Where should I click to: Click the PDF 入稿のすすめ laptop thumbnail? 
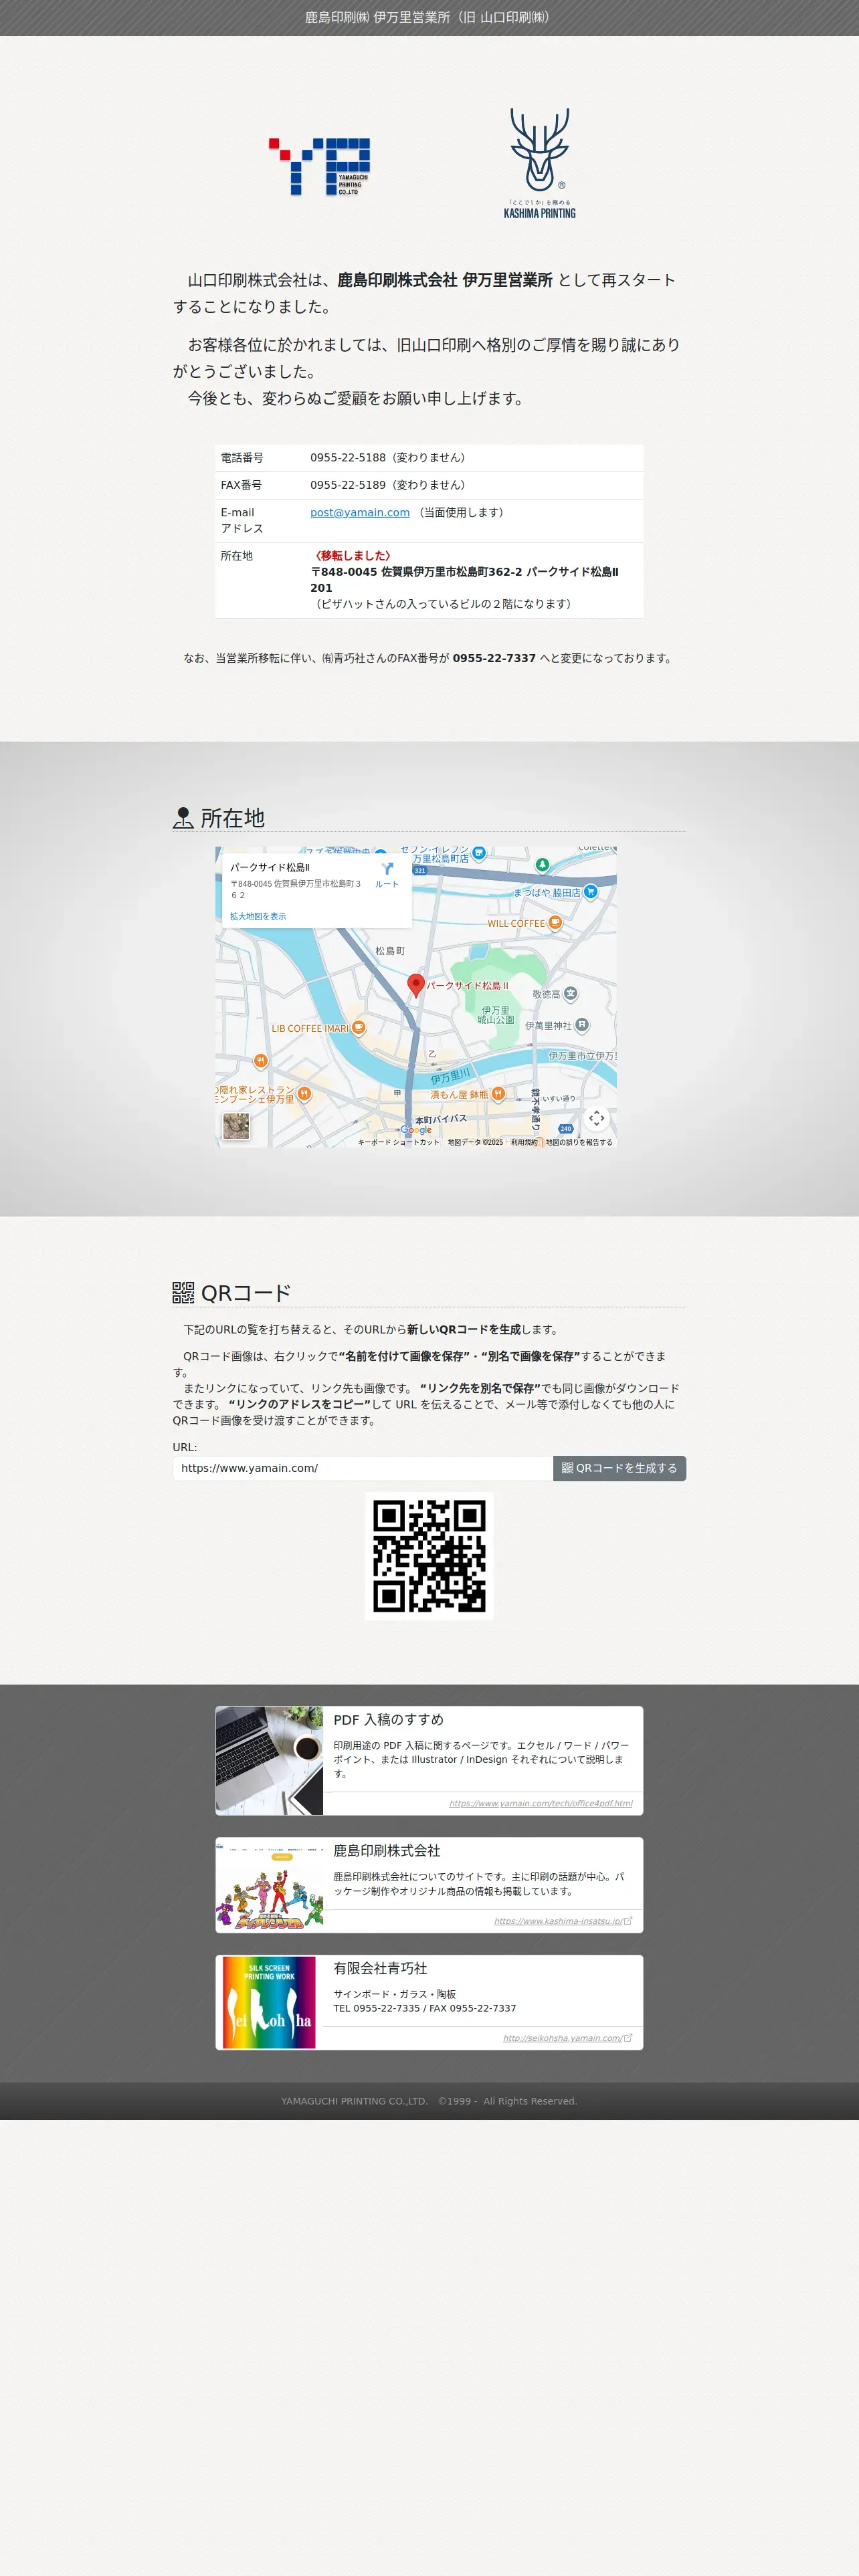pos(269,1760)
